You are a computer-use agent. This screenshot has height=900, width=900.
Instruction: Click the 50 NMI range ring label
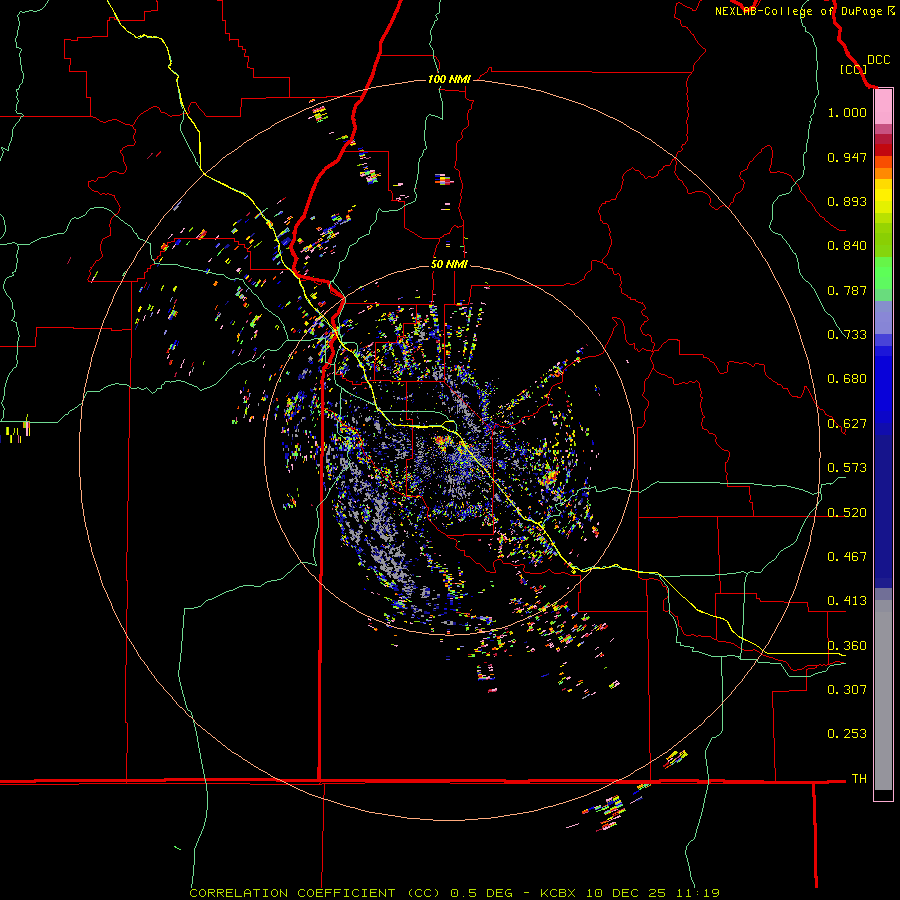449,264
